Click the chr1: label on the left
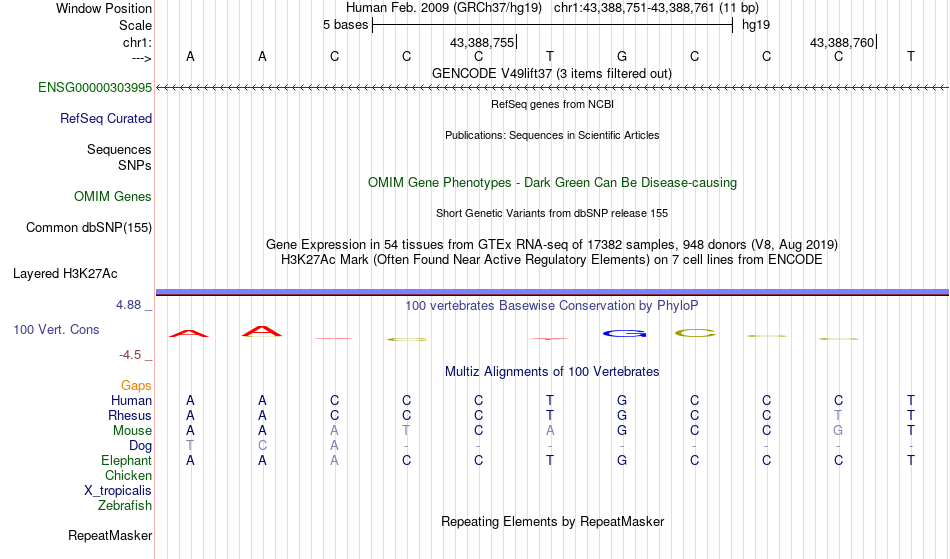This screenshot has width=950, height=559. tap(137, 42)
